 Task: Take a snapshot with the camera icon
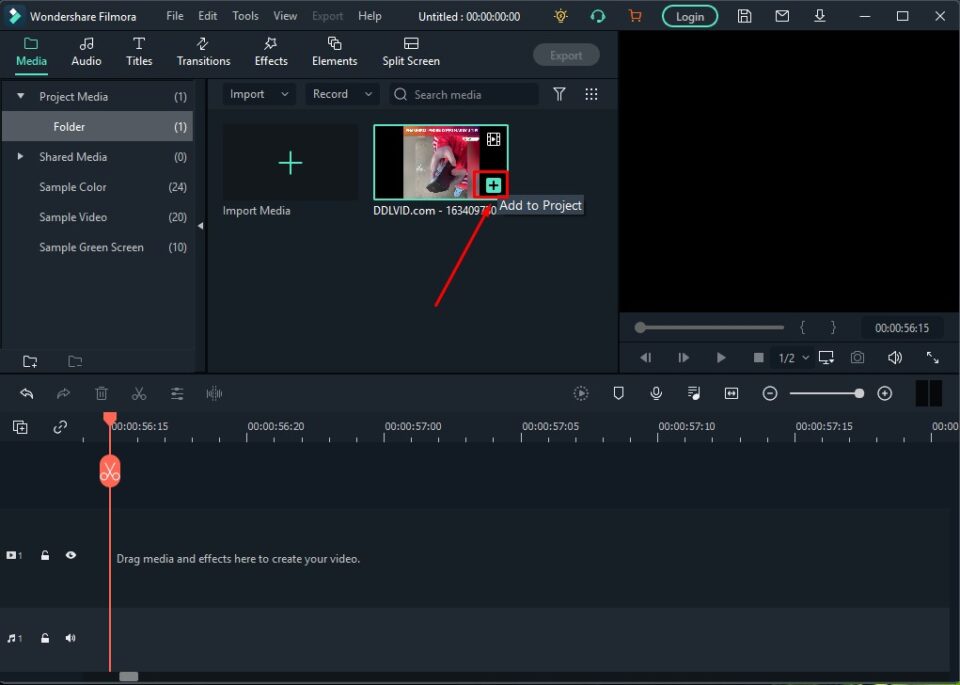(x=857, y=358)
